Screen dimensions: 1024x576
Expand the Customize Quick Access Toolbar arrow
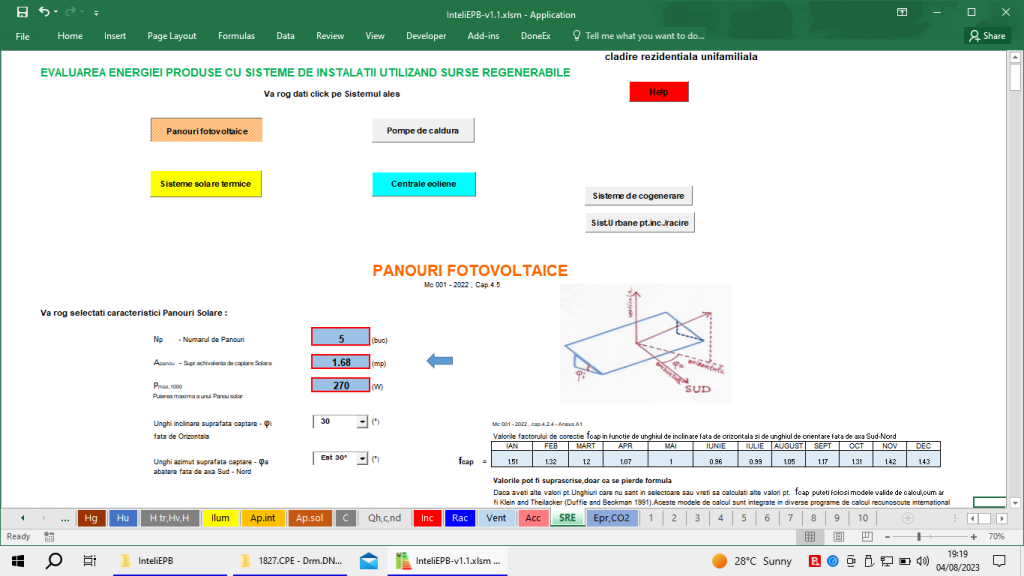tap(96, 13)
